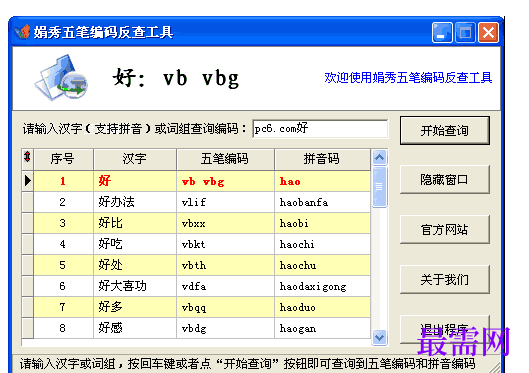
Task: Click the red 'vb vbg' code cell
Action: [x=225, y=181]
